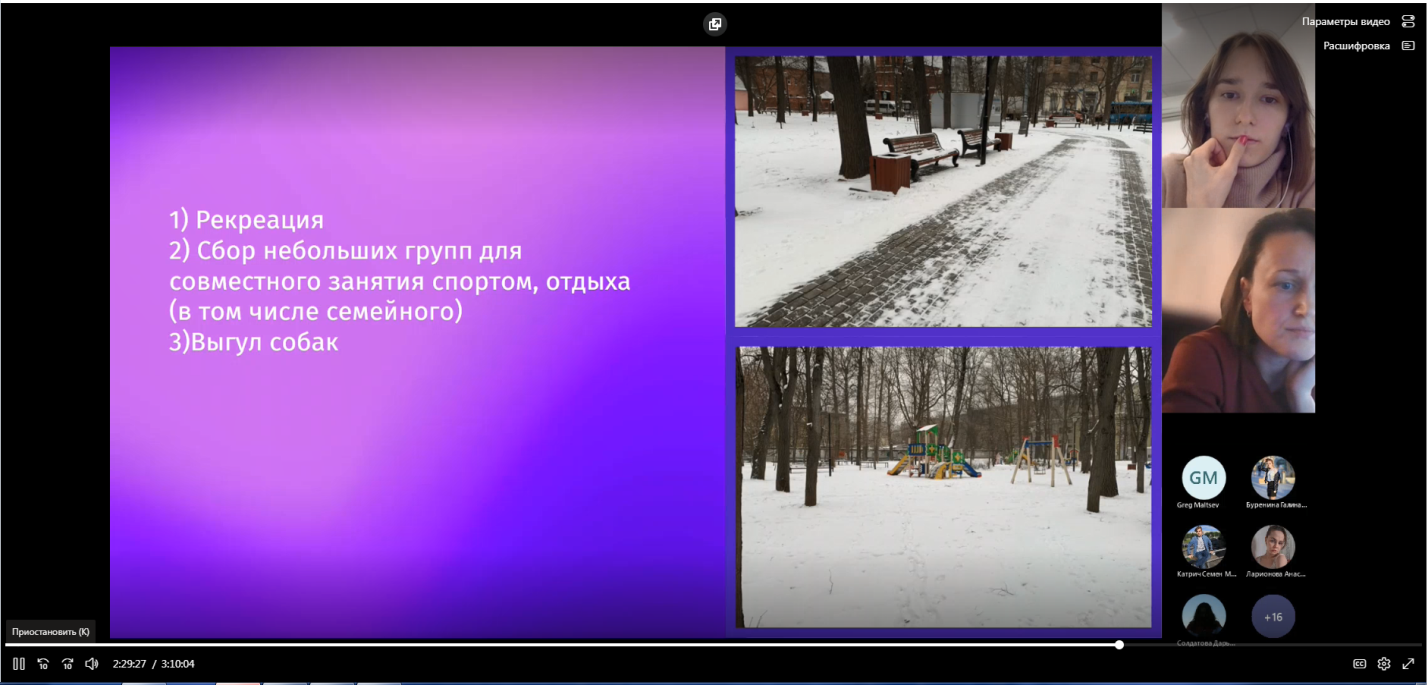Open the Расшифровка transcript panel

[x=1356, y=45]
